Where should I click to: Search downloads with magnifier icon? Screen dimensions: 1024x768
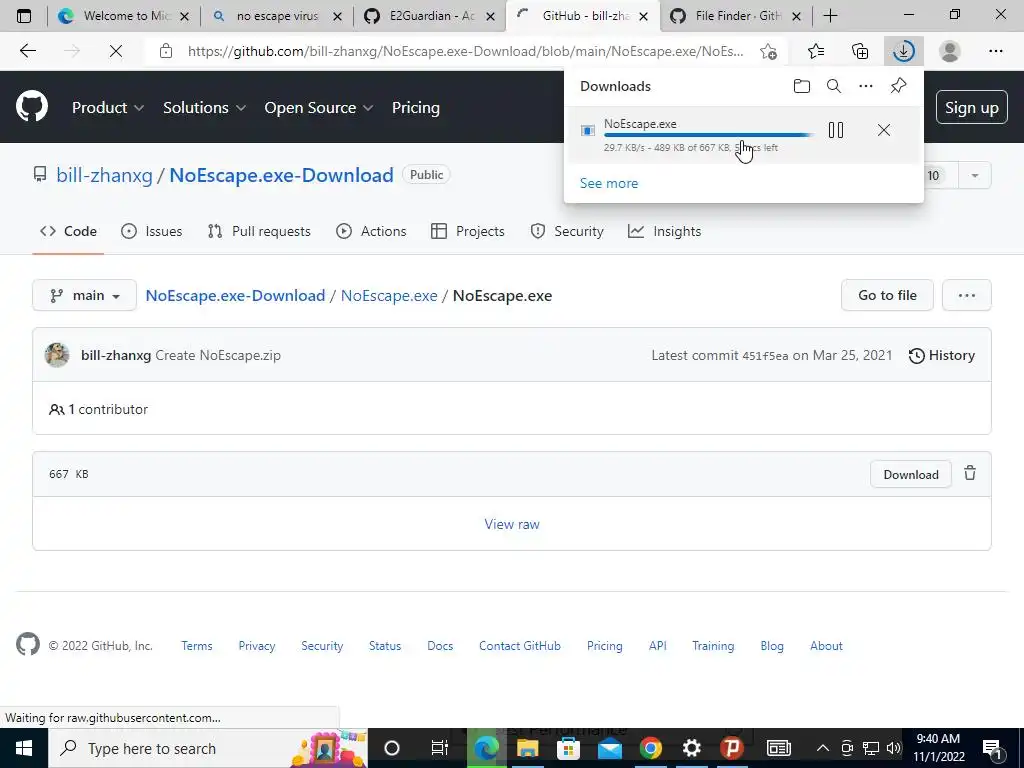click(x=833, y=86)
